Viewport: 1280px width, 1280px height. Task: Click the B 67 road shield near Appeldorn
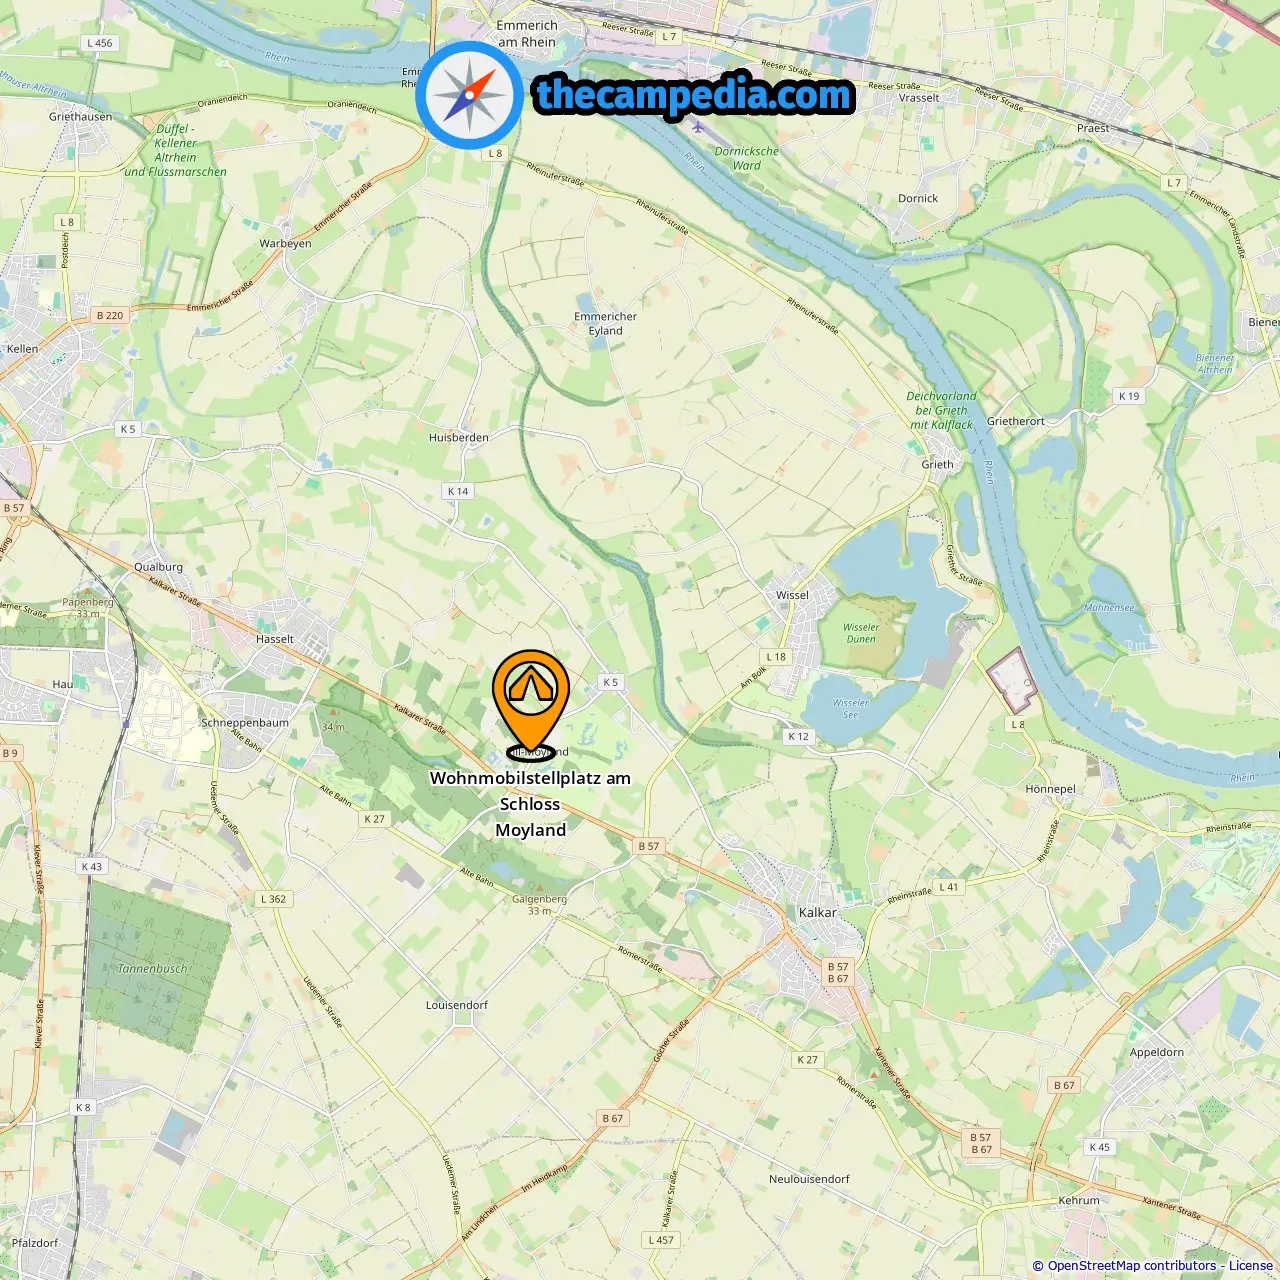(x=1064, y=1085)
